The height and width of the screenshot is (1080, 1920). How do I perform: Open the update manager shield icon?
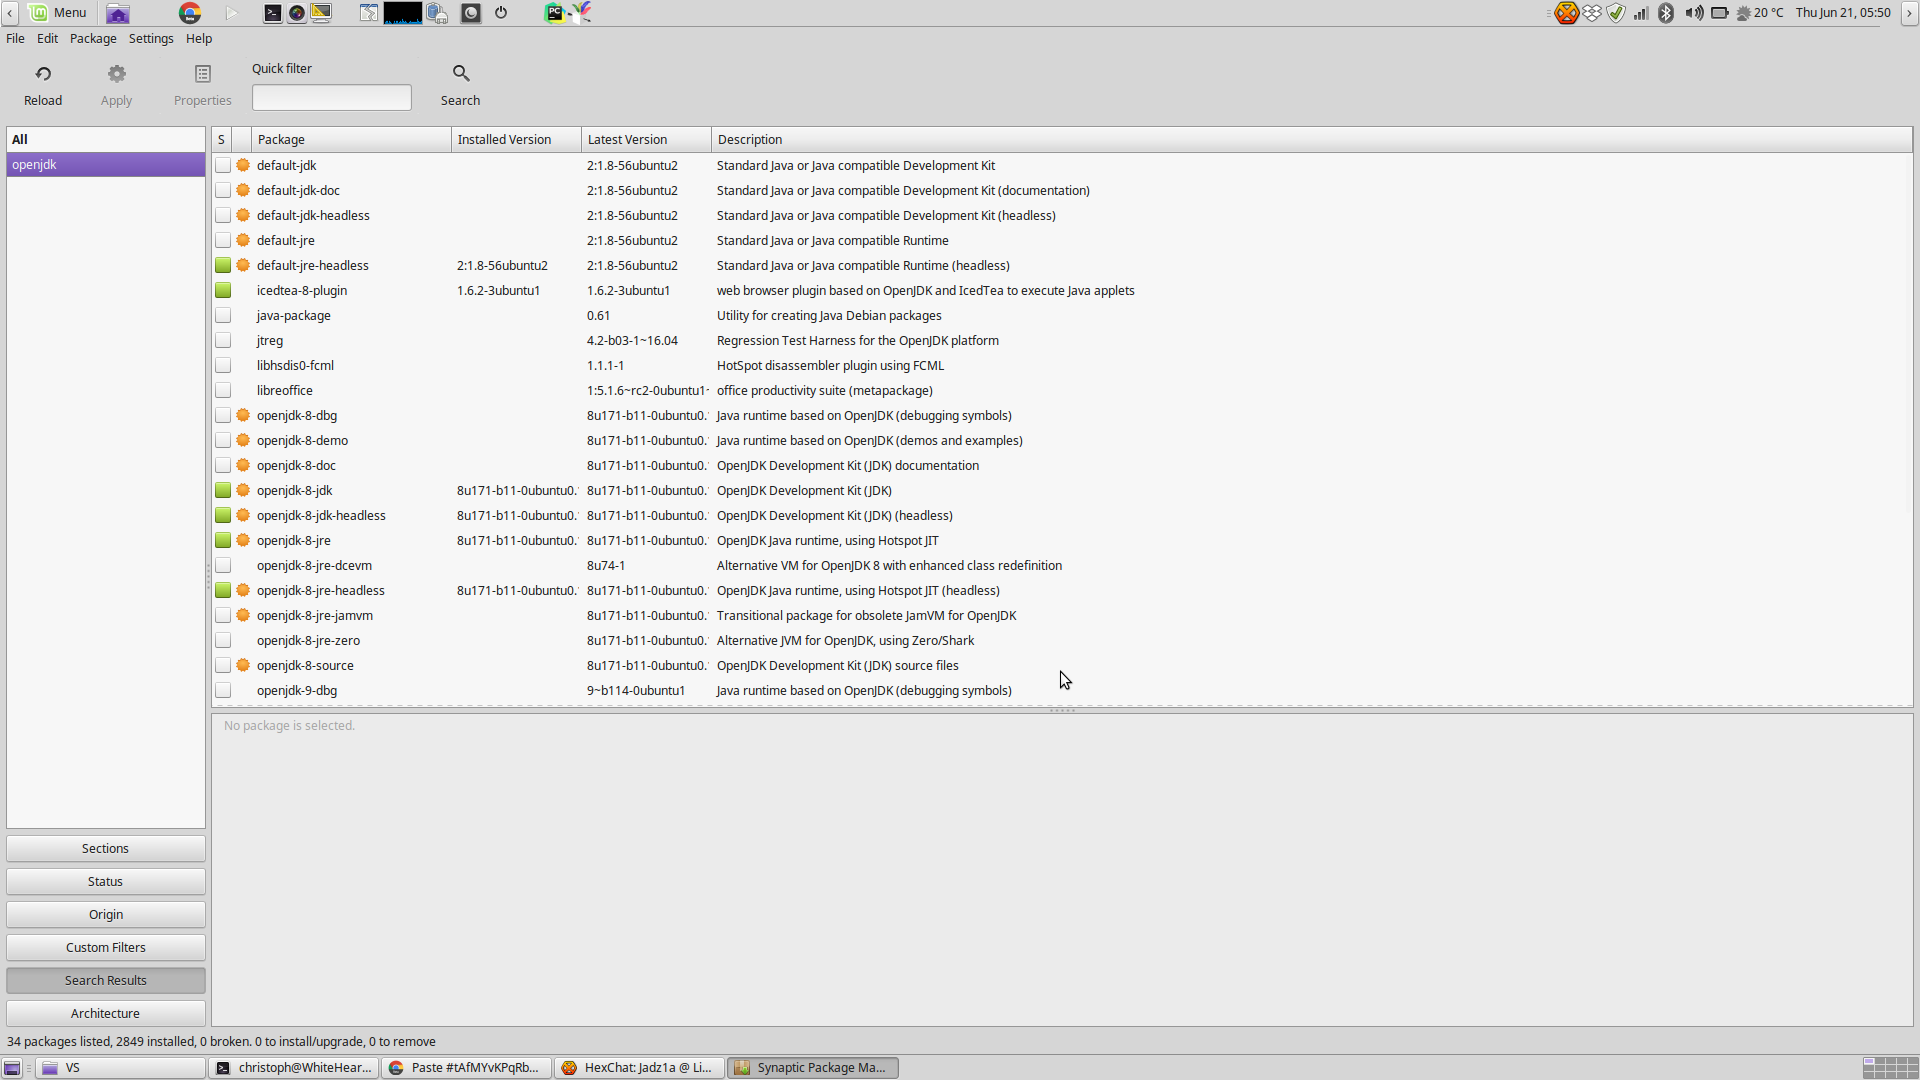[x=1616, y=13]
